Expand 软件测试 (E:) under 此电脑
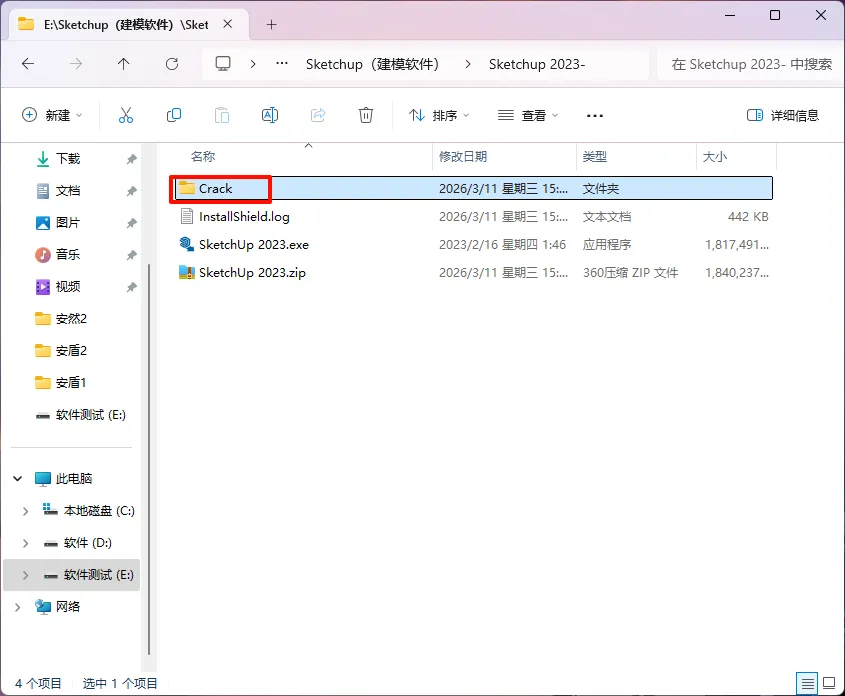Screen dimensions: 845x696 25,575
